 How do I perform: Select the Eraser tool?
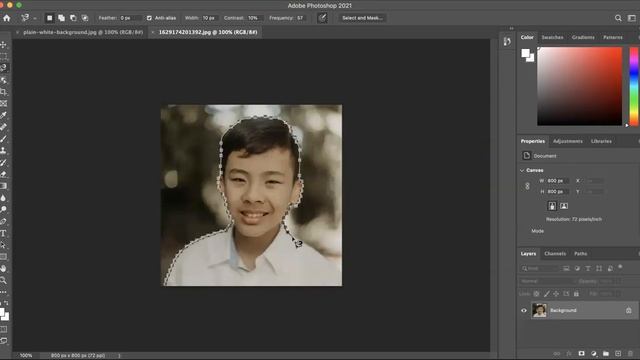pyautogui.click(x=4, y=174)
